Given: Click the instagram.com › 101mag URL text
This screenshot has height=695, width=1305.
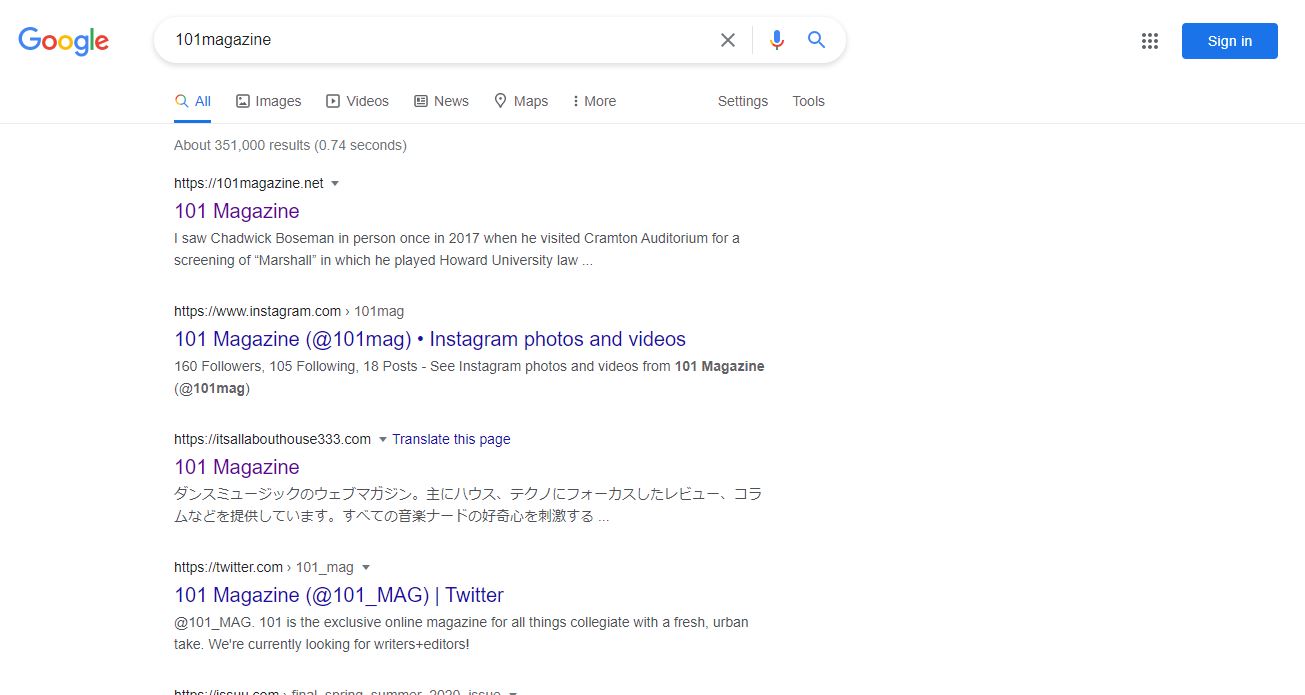Looking at the screenshot, I should tap(289, 311).
